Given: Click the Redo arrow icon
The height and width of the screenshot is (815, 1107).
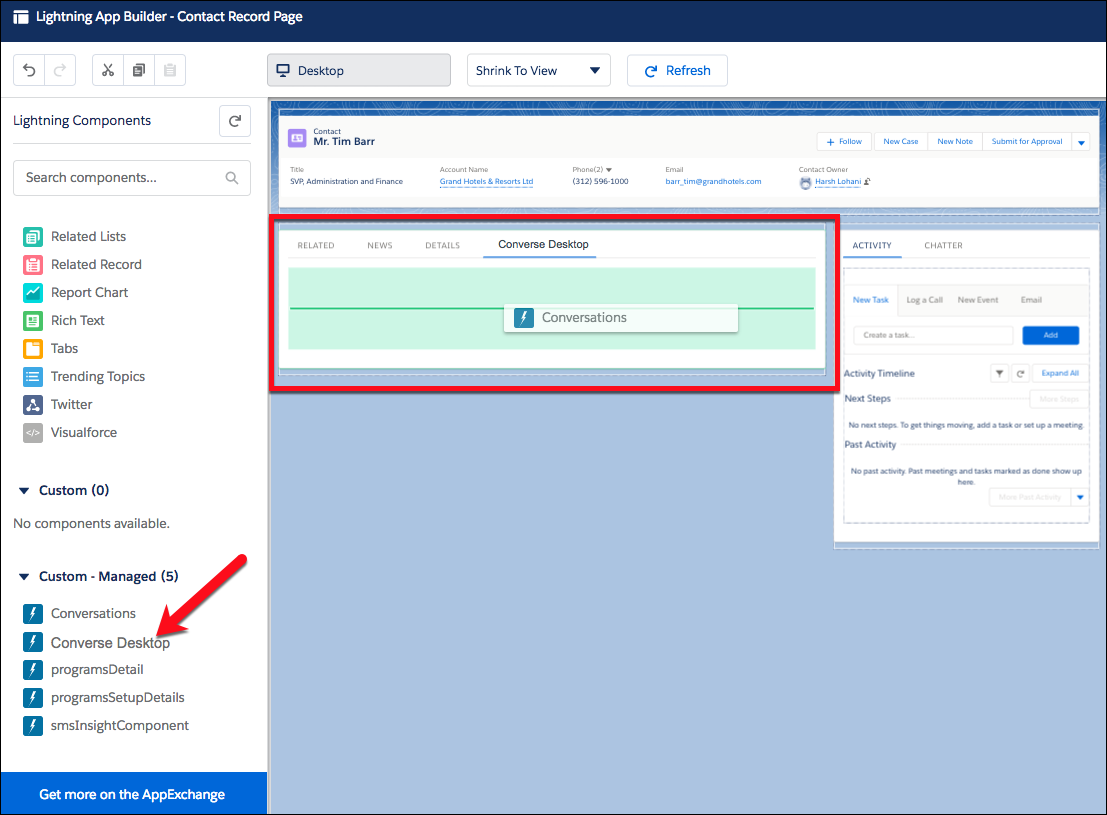Looking at the screenshot, I should [x=60, y=70].
